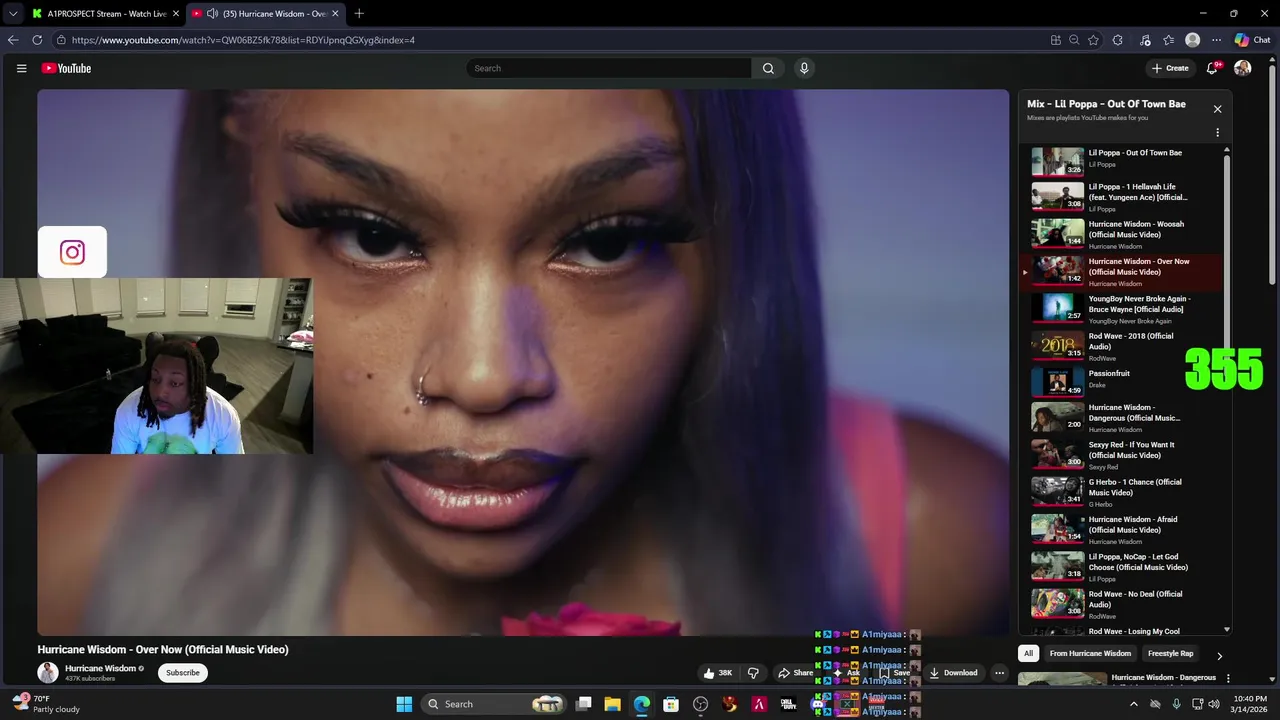Open more actions for the video
The image size is (1280, 720).
point(999,673)
